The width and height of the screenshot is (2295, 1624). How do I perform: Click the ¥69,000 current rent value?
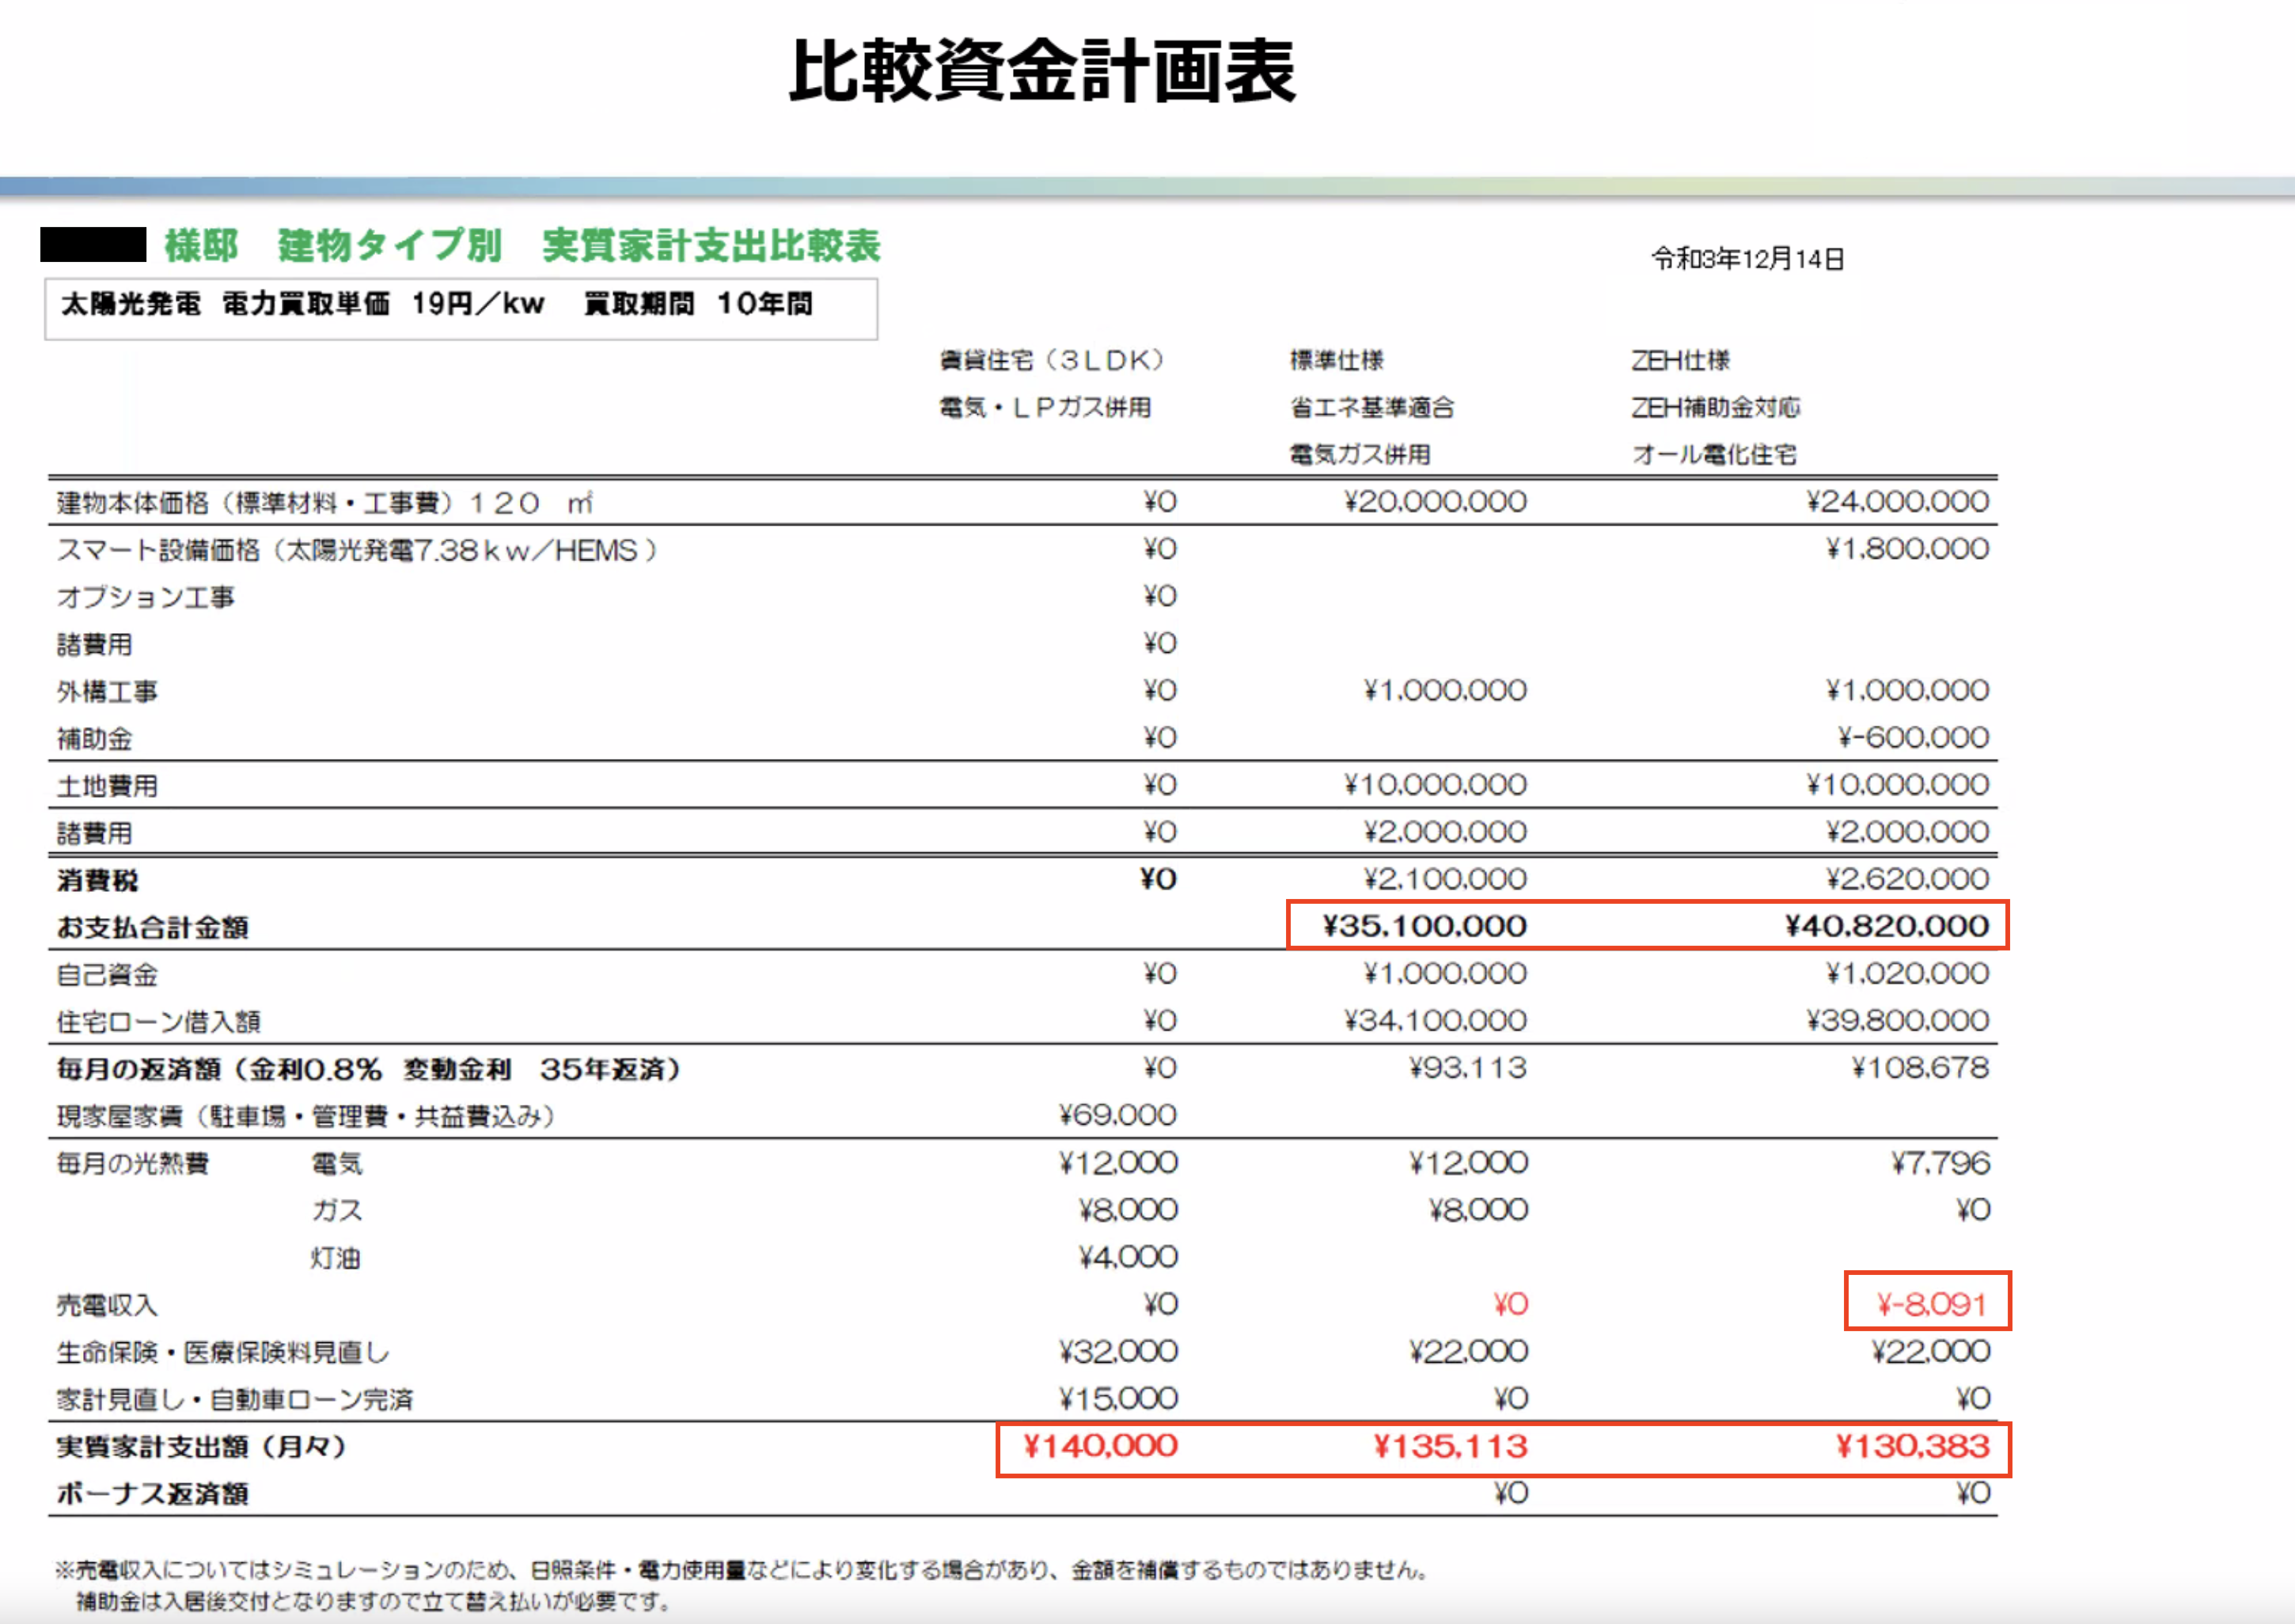tap(1117, 1115)
